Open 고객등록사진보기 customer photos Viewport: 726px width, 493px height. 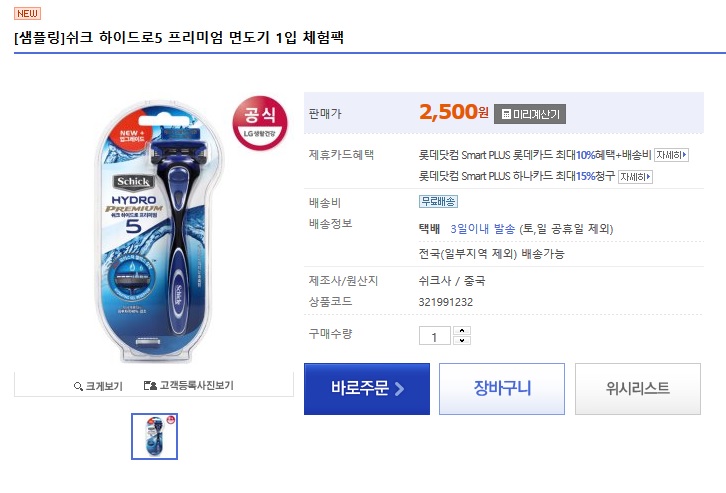[188, 385]
